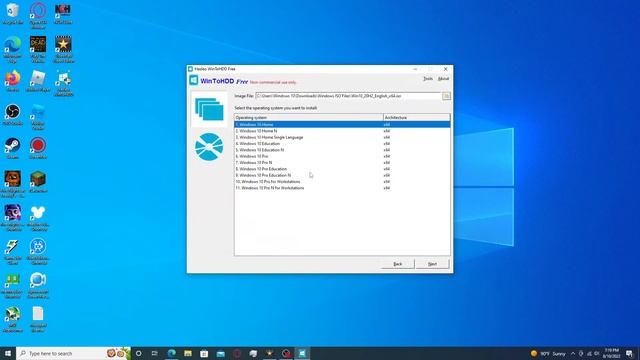640x360 pixels.
Task: Open the Tools menu in WinToHDD
Action: pyautogui.click(x=428, y=79)
